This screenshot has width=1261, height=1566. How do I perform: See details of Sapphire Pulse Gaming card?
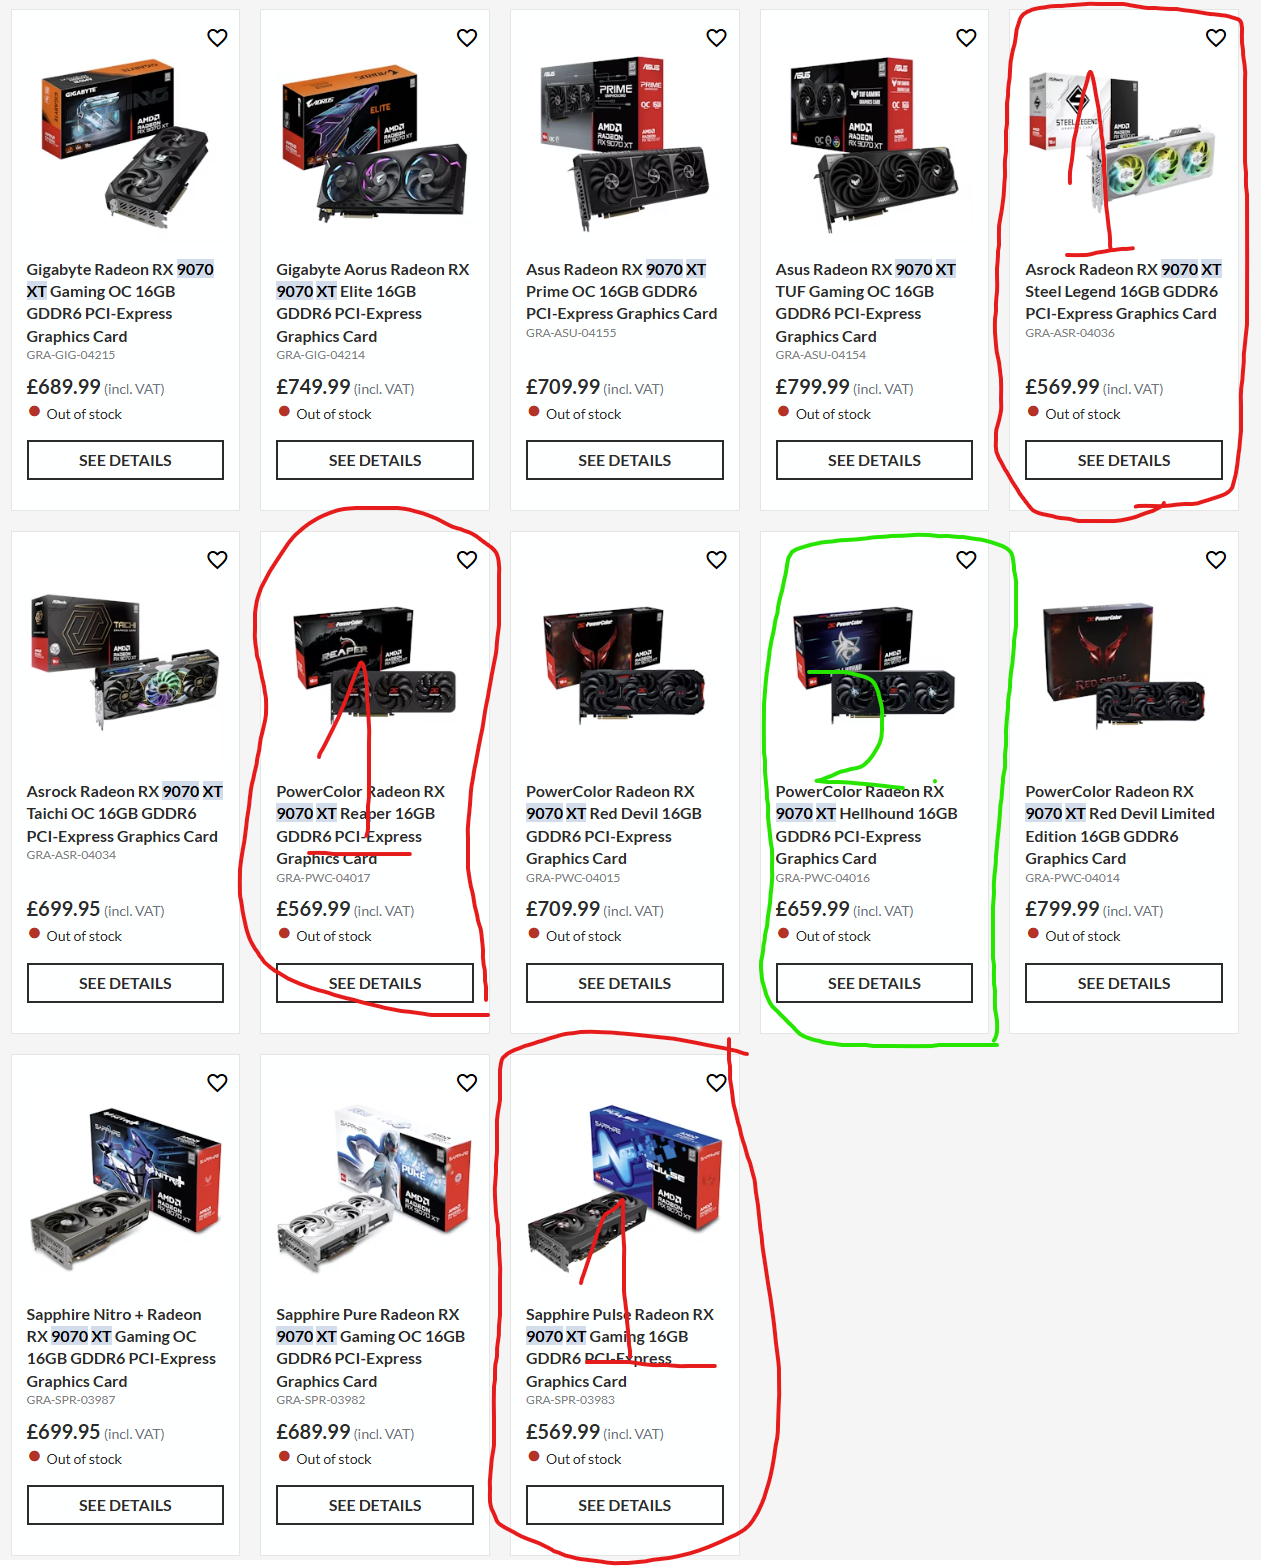[625, 1505]
